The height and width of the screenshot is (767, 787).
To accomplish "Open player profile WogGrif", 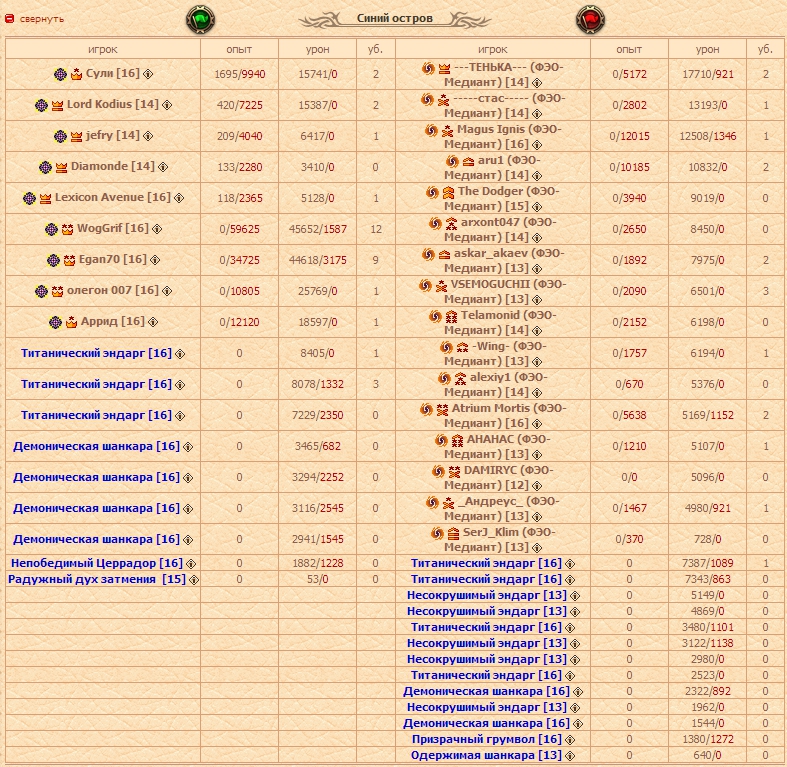I will pyautogui.click(x=99, y=228).
